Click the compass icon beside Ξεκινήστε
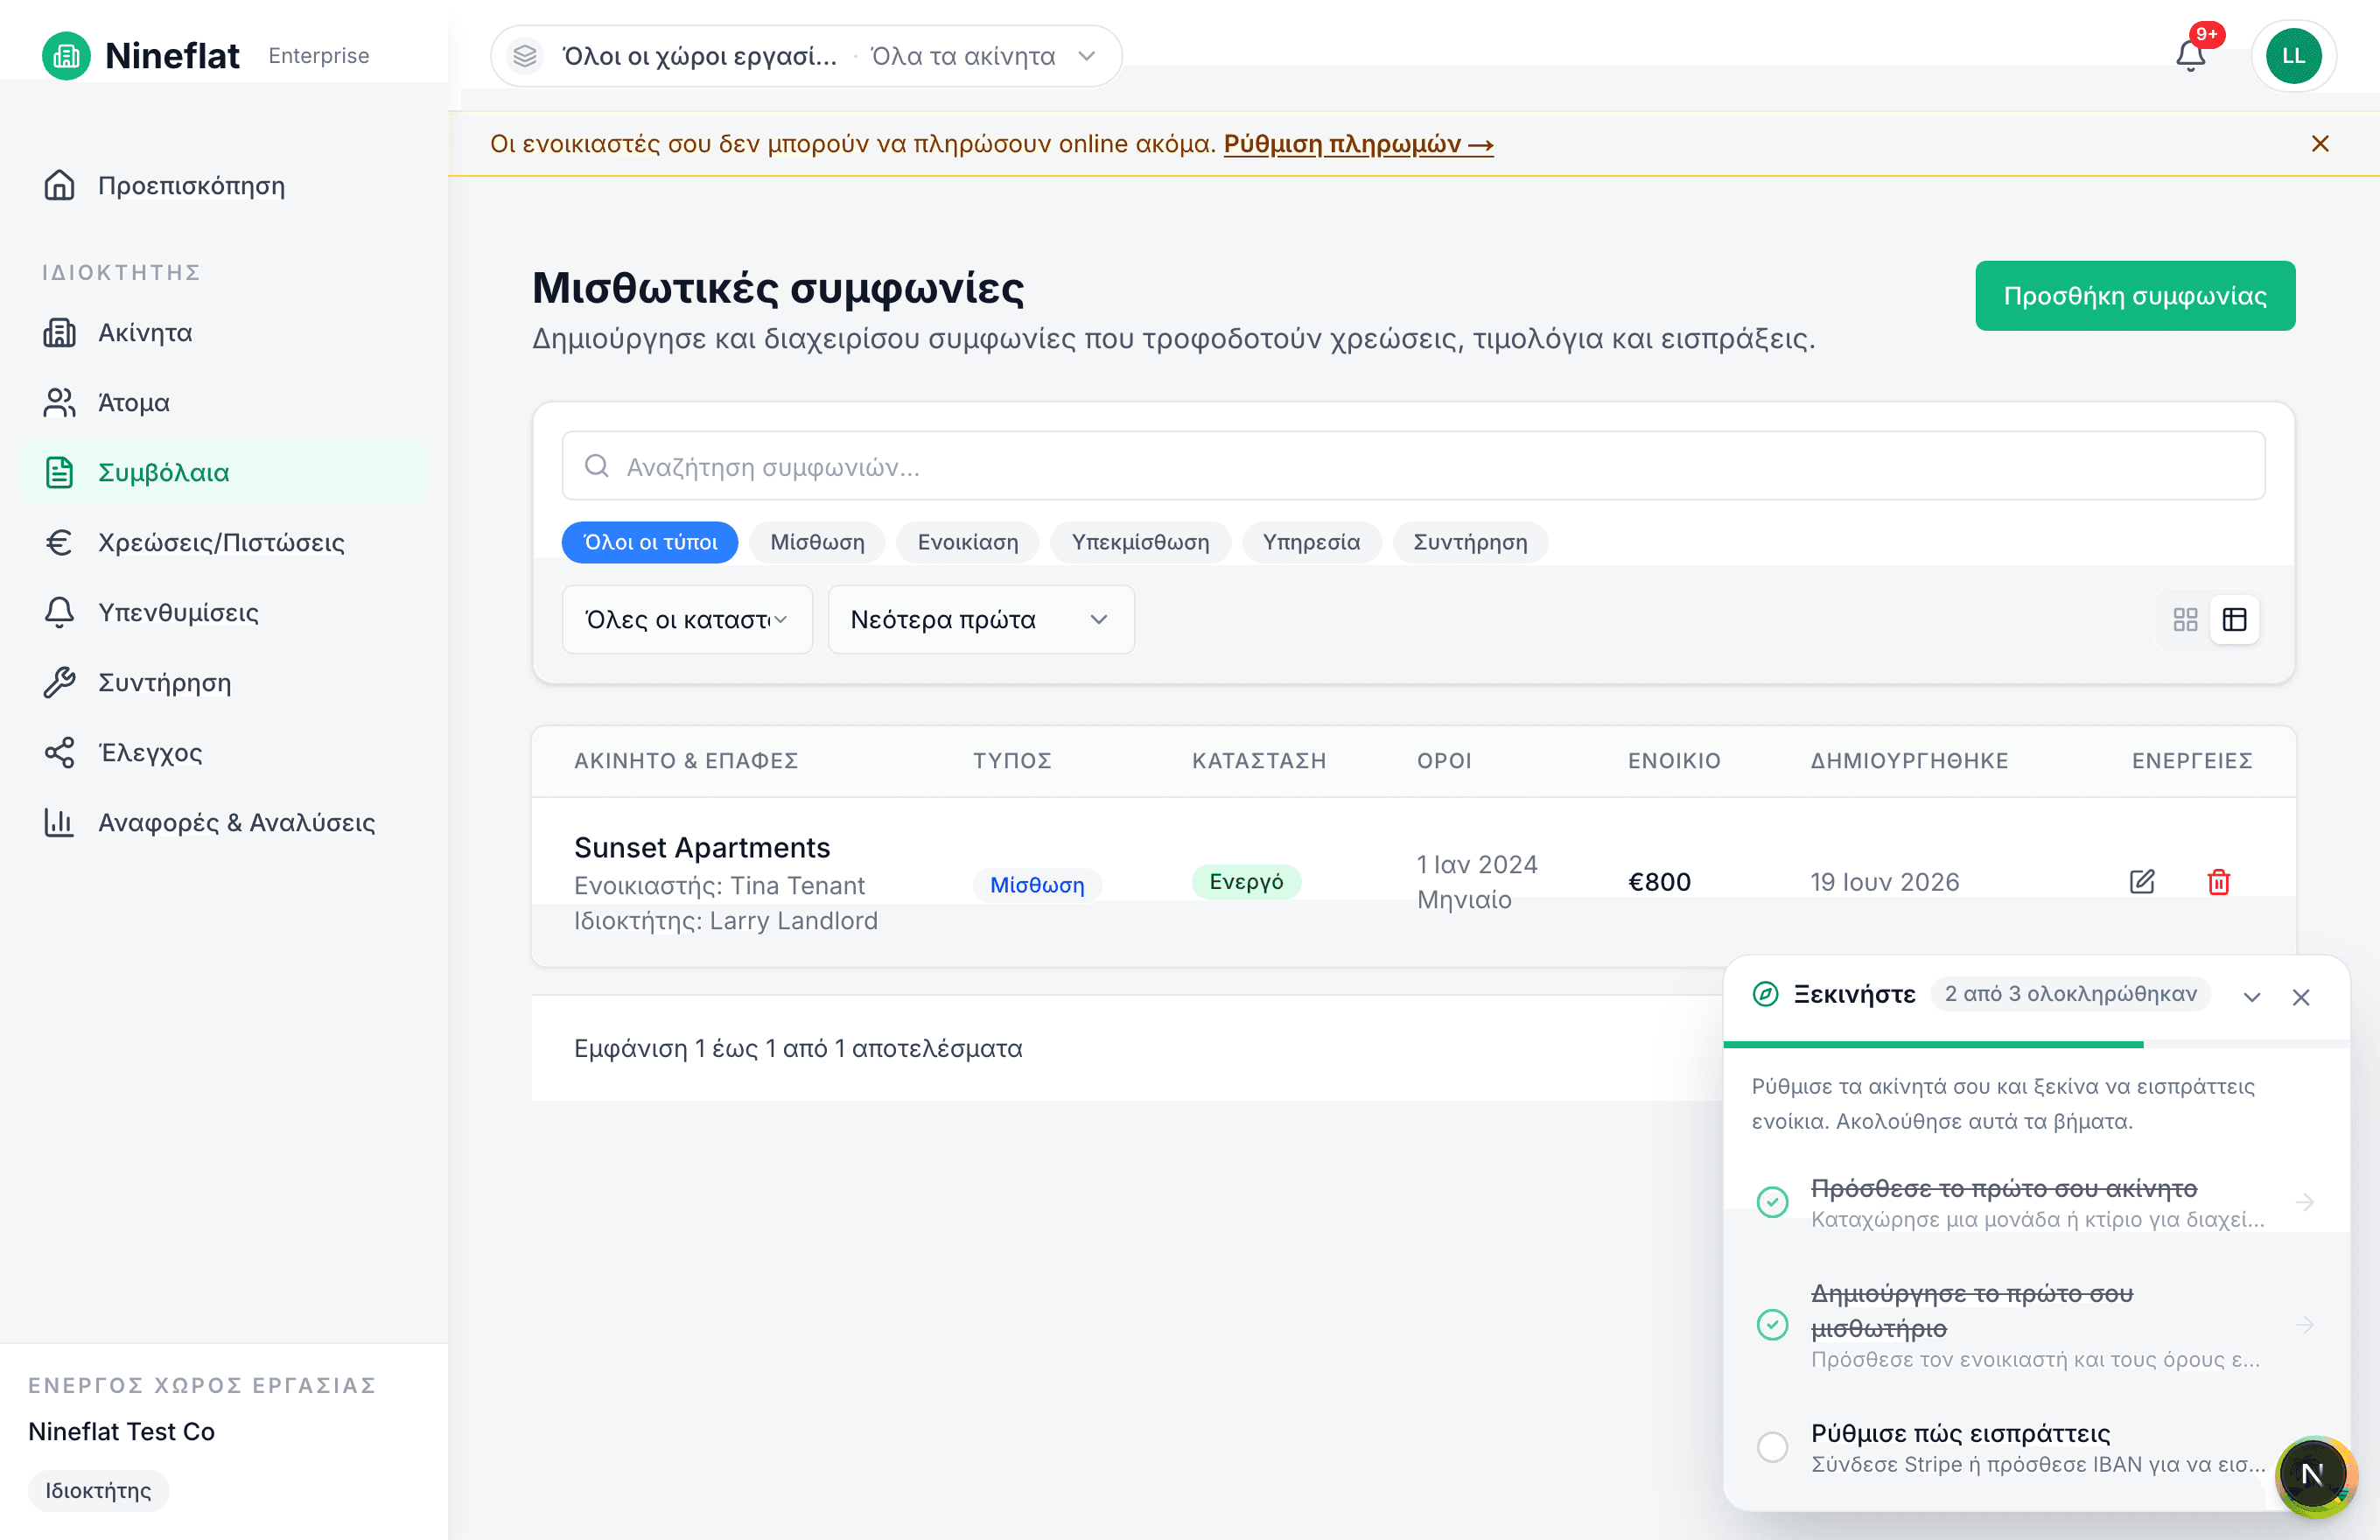Image resolution: width=2380 pixels, height=1540 pixels. (x=1766, y=994)
